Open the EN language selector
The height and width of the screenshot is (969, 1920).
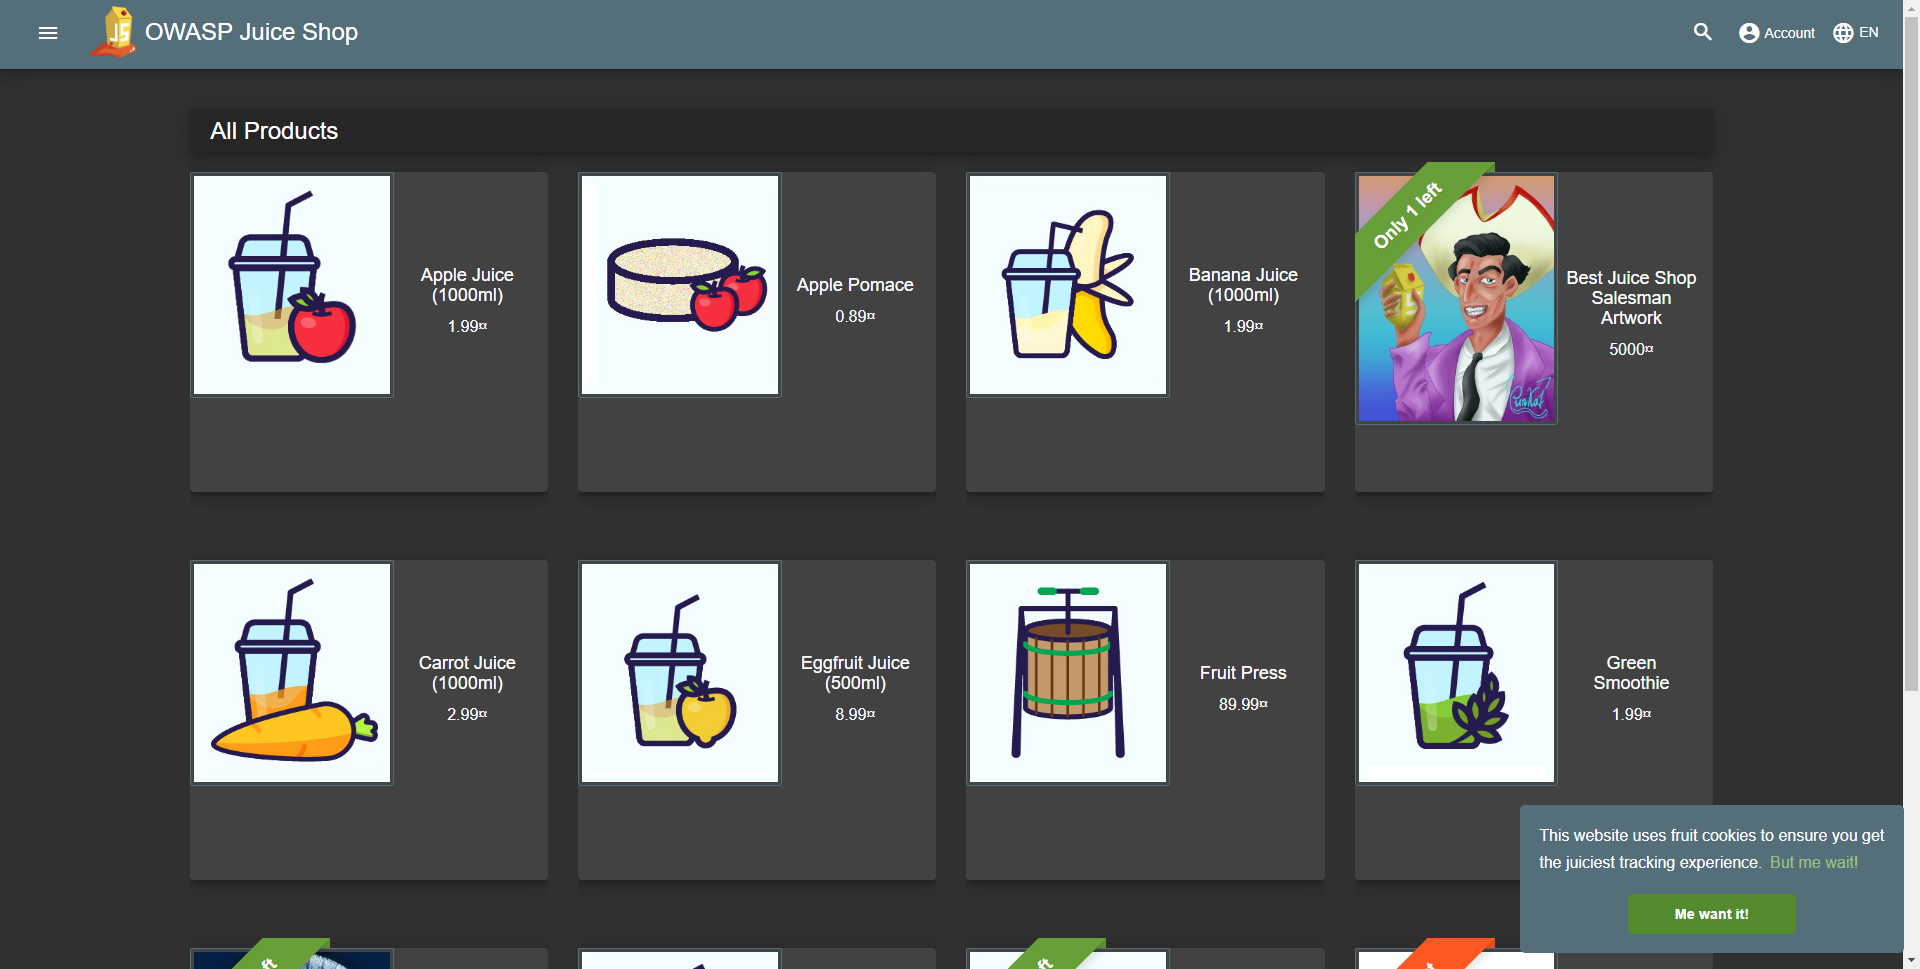pos(1856,33)
